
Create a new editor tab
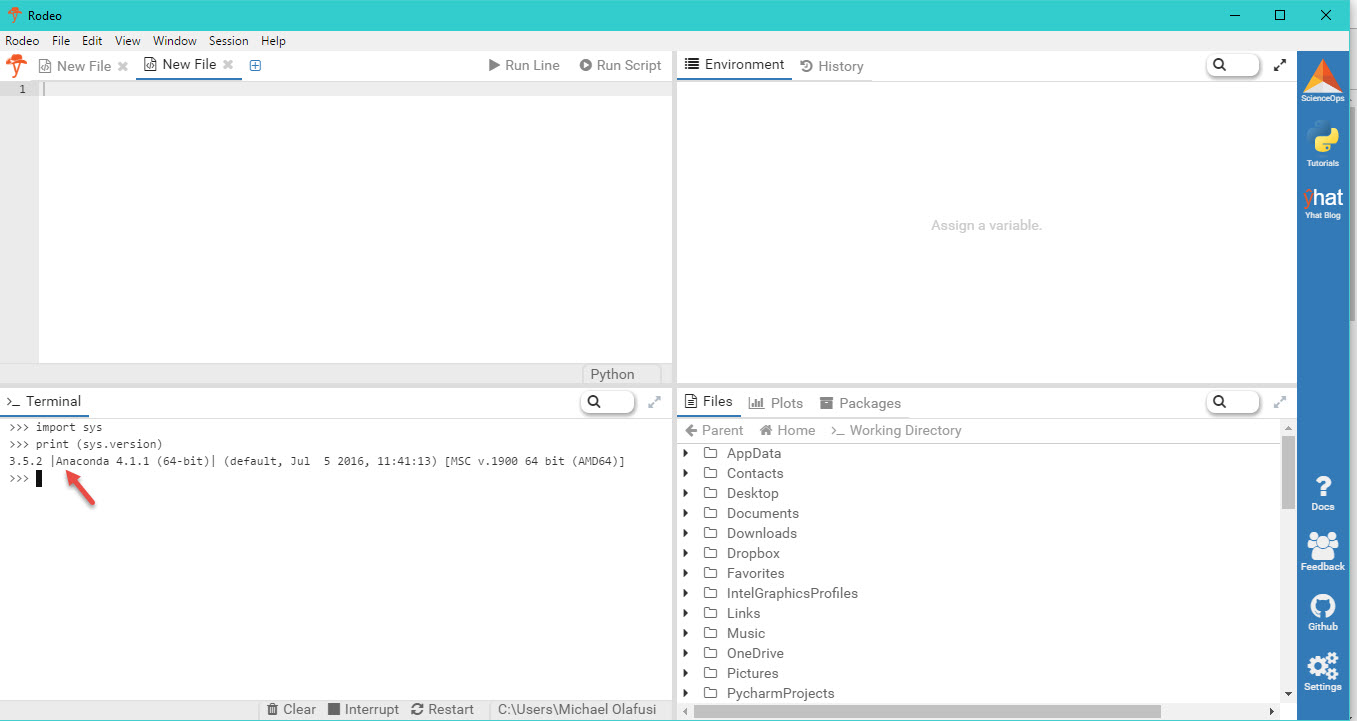(255, 64)
